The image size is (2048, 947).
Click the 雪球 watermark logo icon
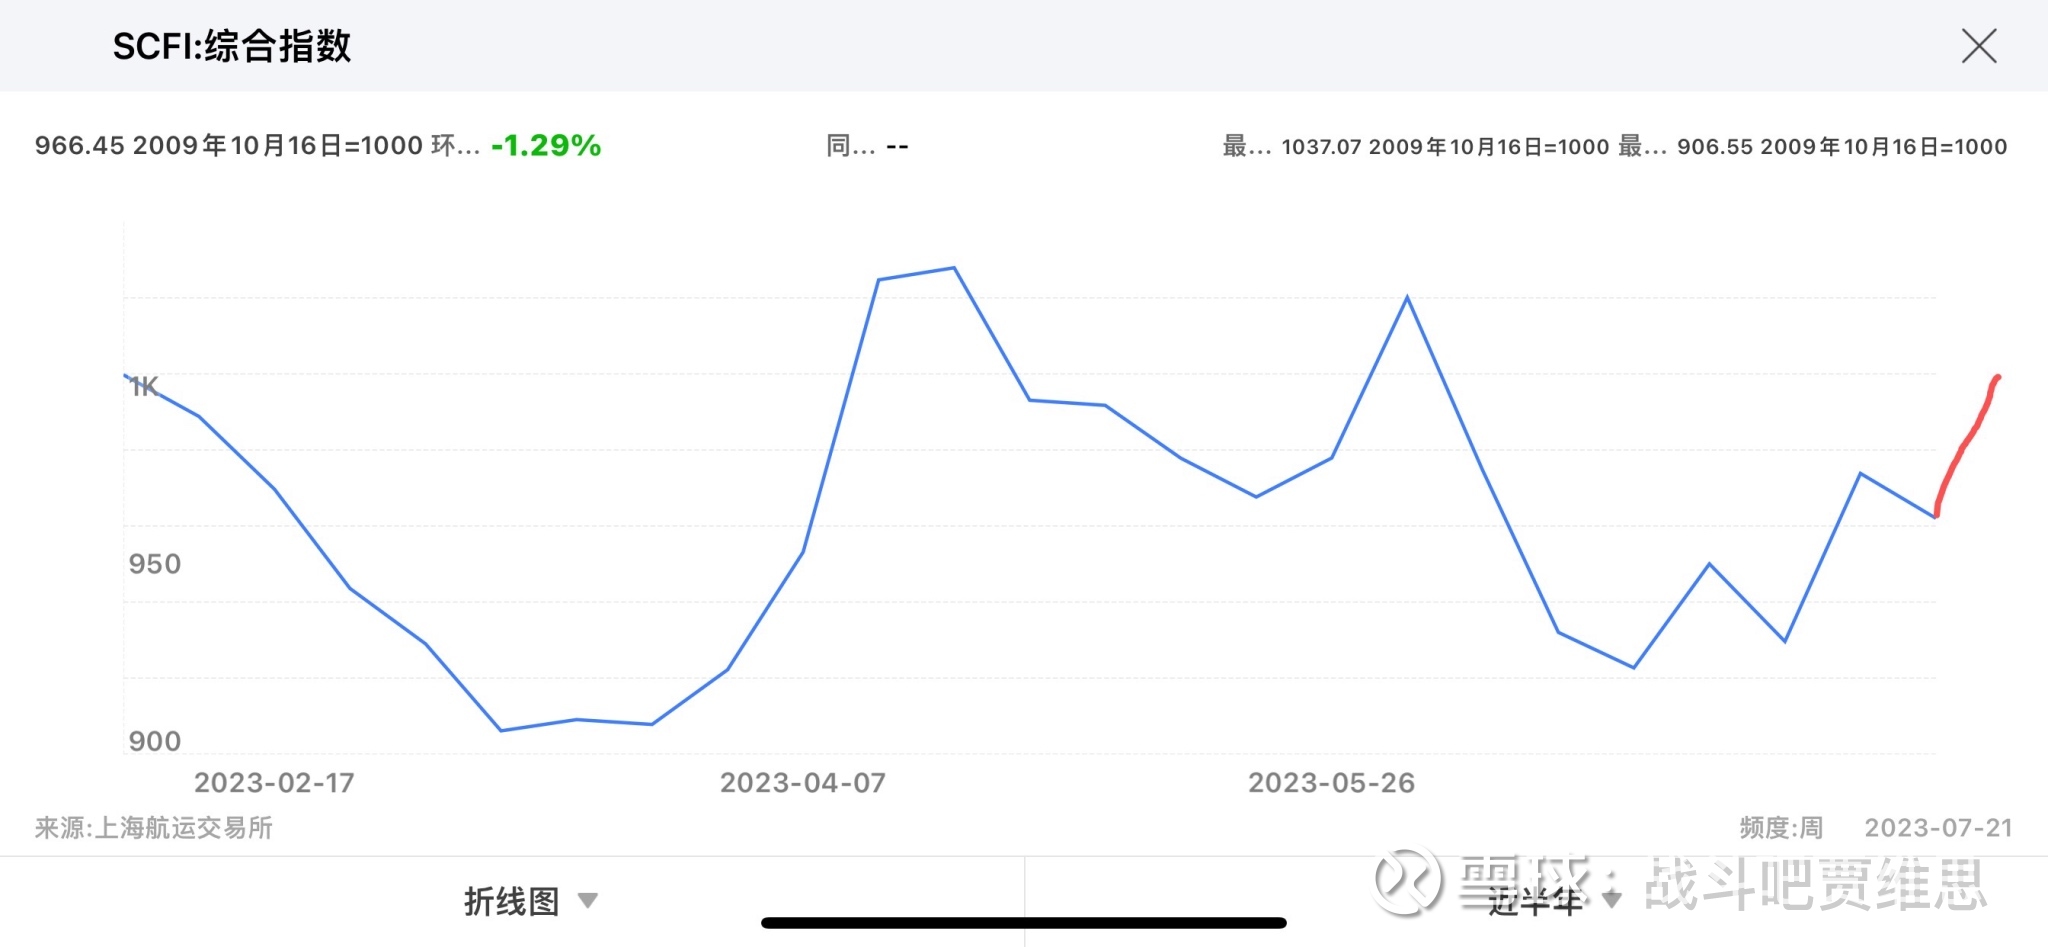click(x=1408, y=881)
